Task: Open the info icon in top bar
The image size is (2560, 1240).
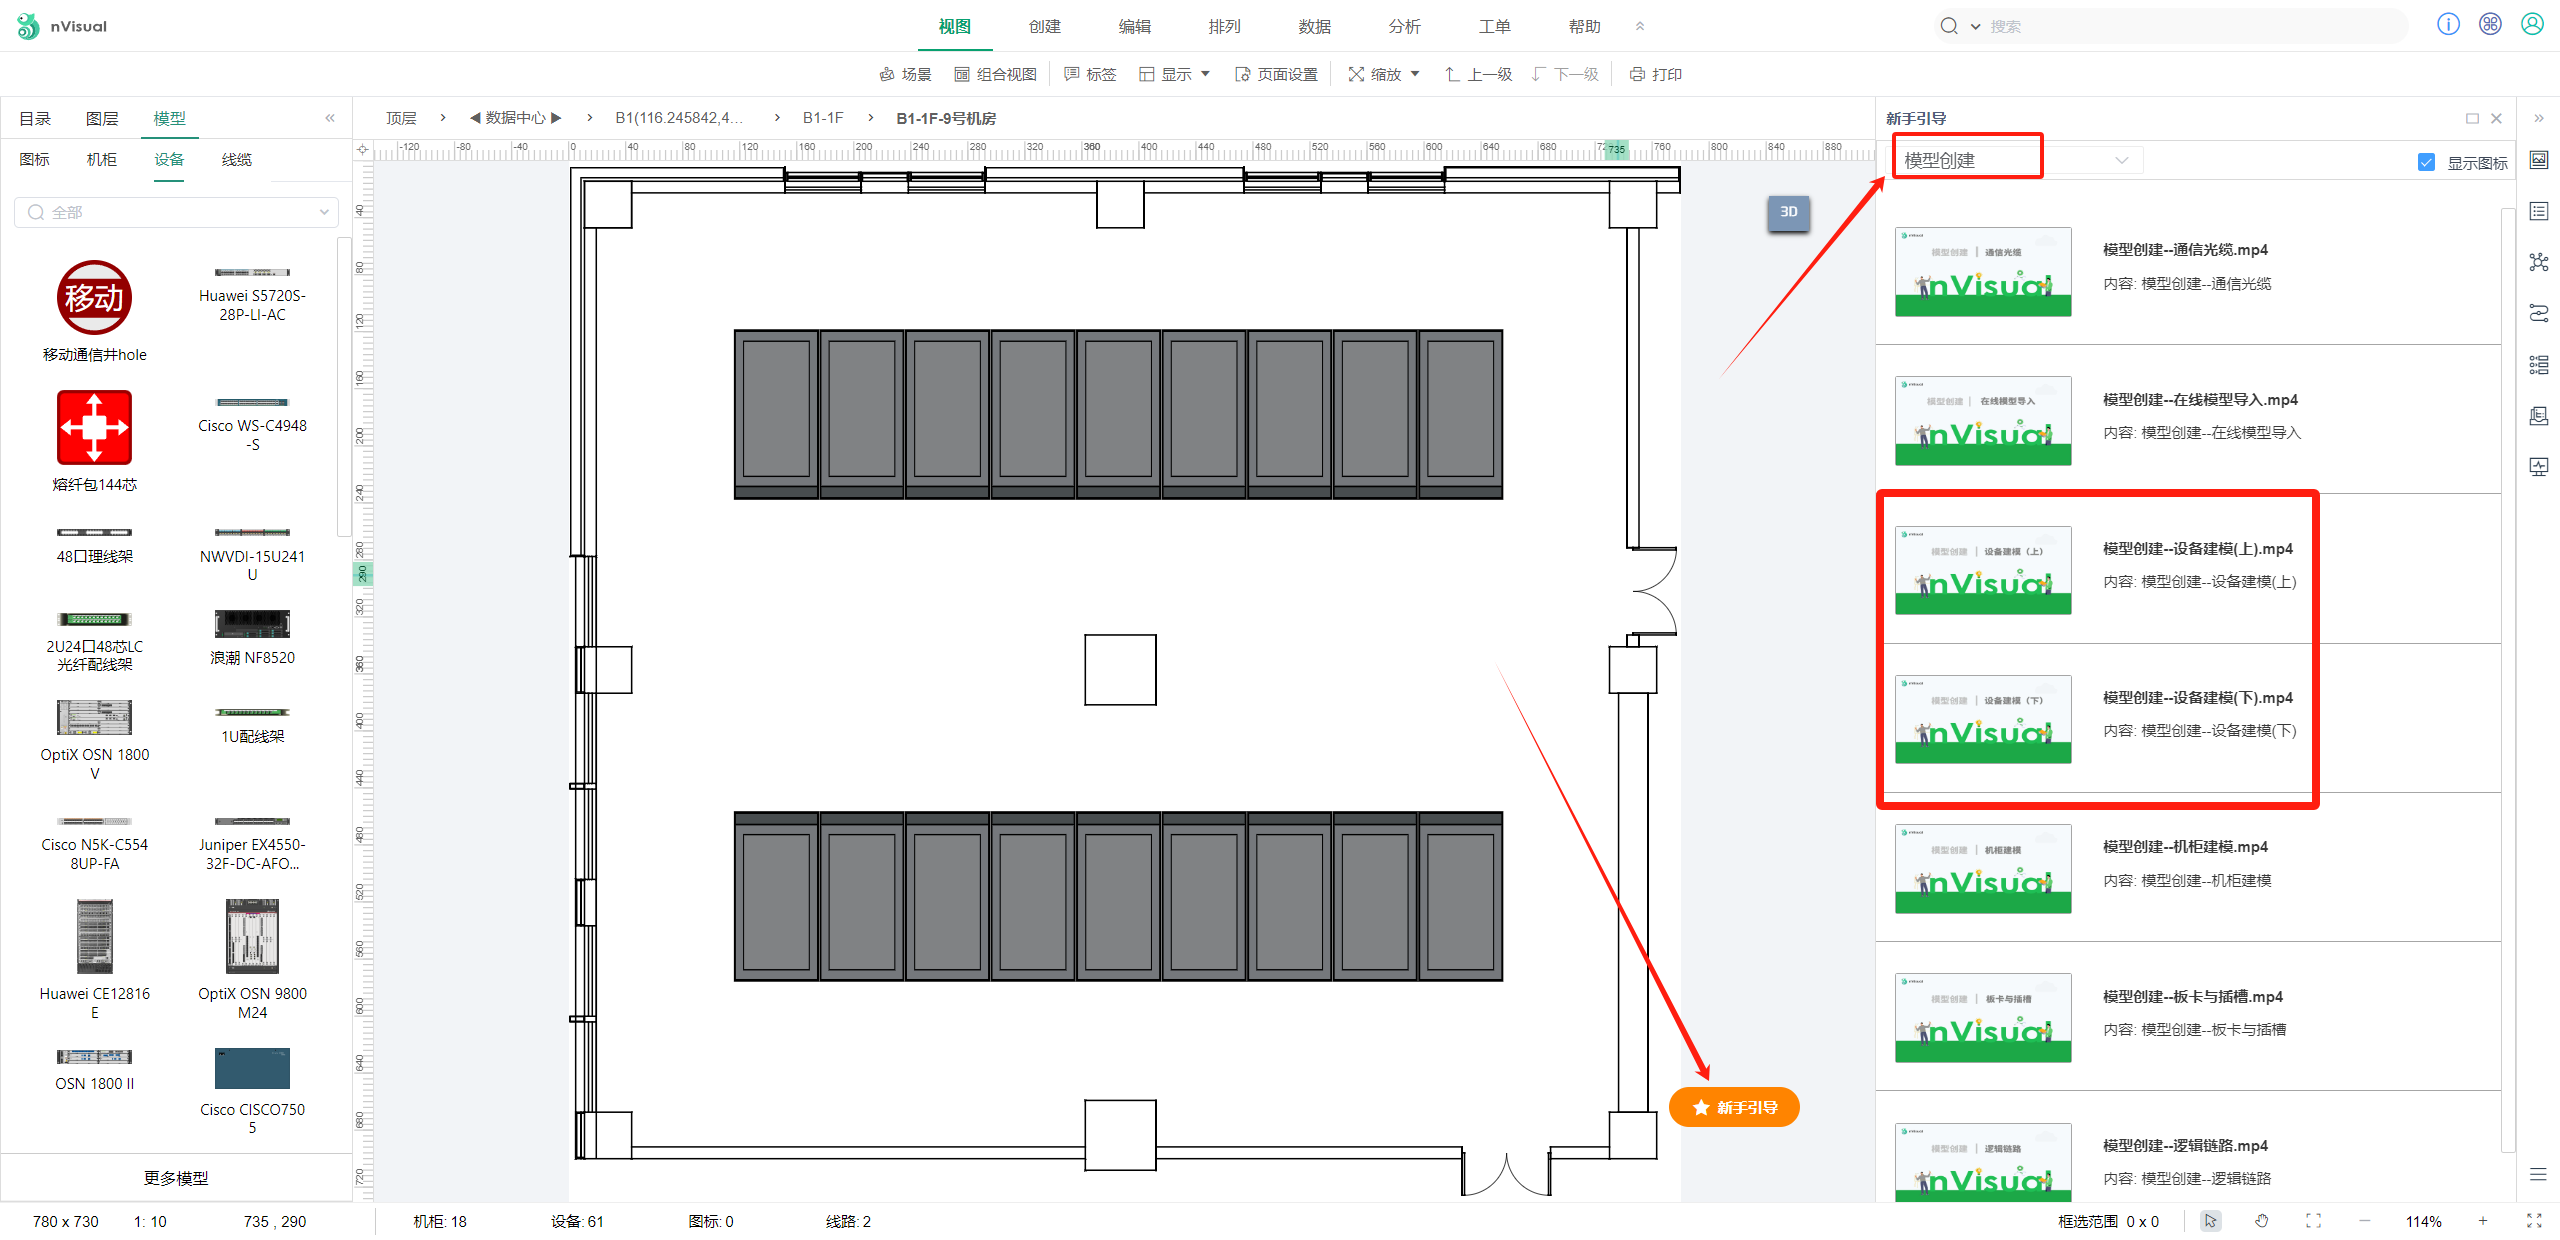Action: [x=2448, y=25]
